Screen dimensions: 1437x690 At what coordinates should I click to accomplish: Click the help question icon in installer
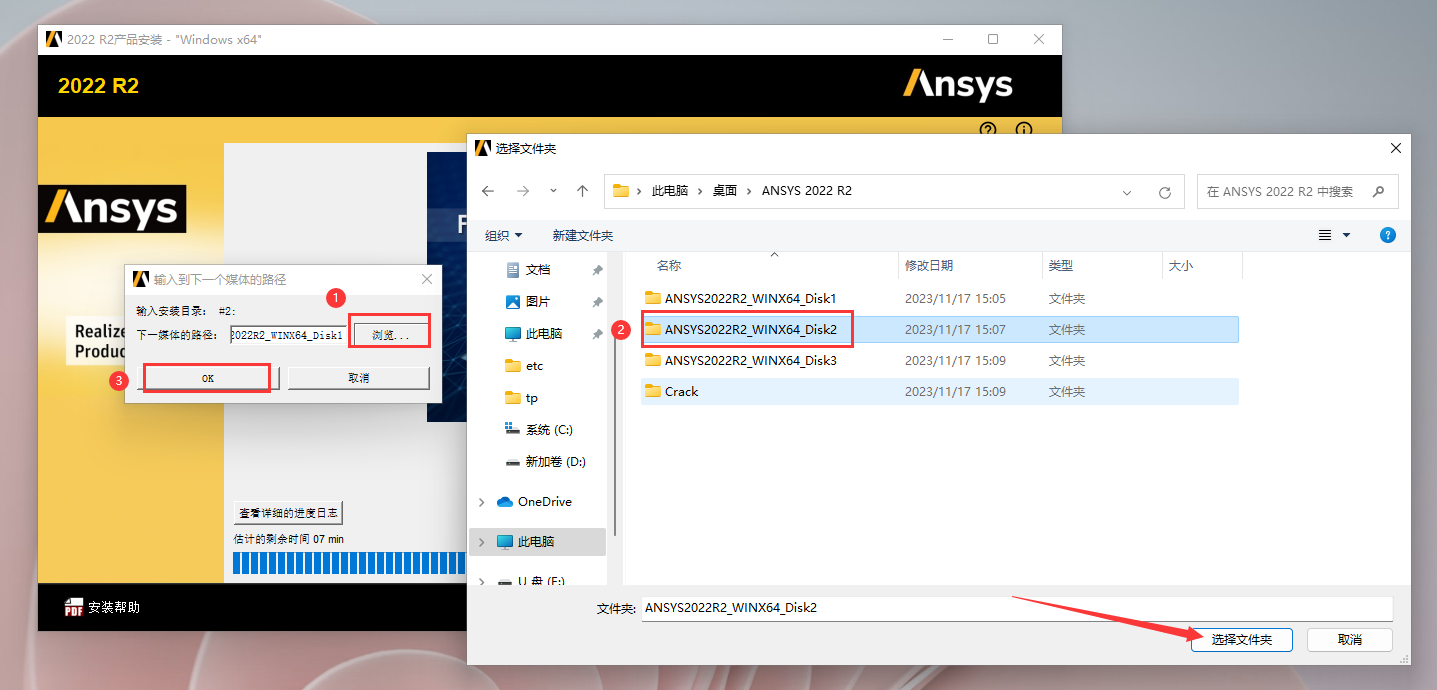click(988, 130)
